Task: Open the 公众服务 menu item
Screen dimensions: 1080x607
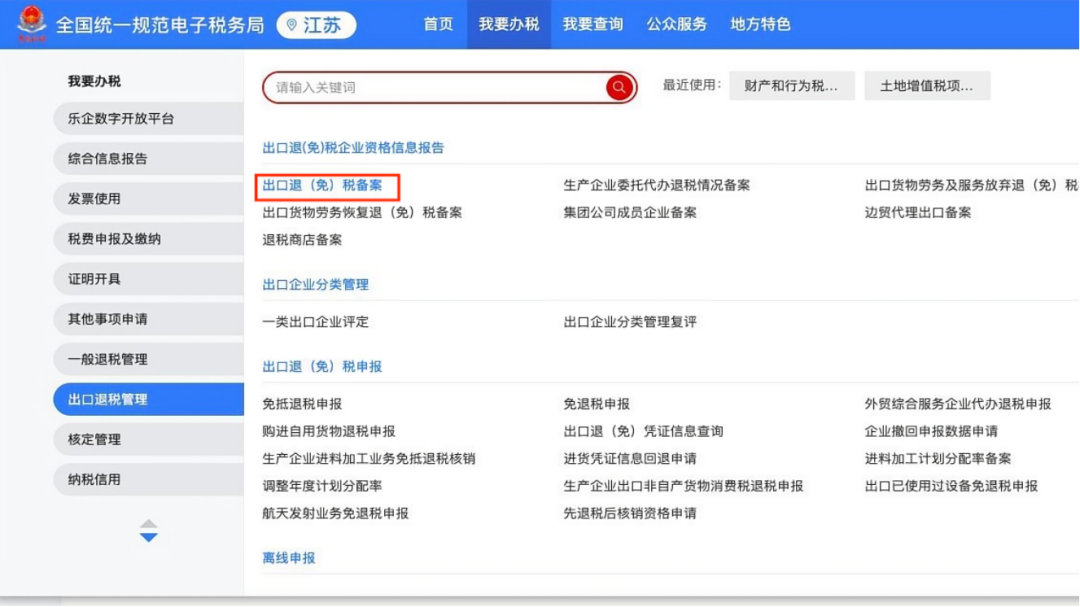Action: tap(676, 24)
